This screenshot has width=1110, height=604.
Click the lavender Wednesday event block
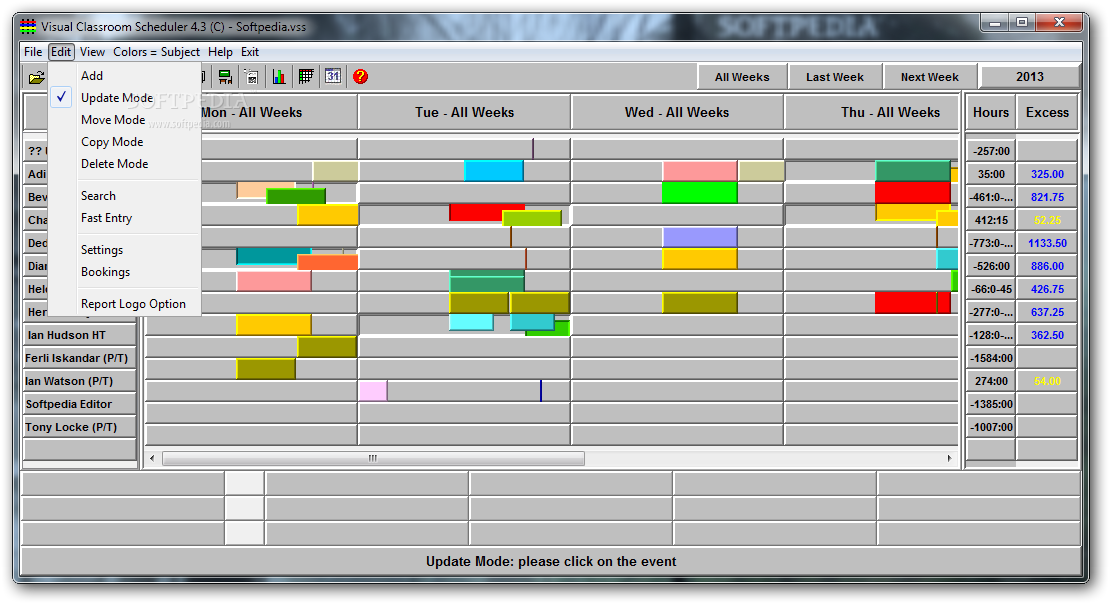(x=699, y=237)
